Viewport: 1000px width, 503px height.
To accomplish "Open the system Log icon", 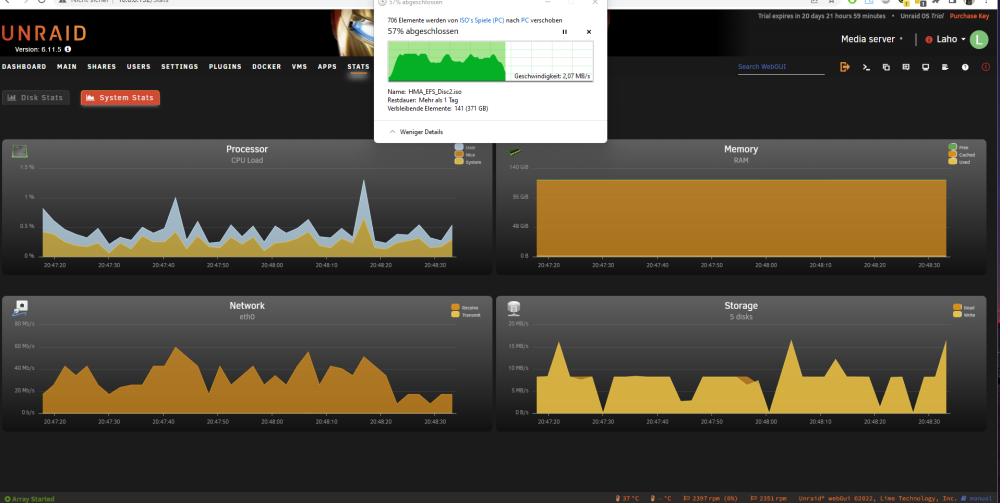I will 945,67.
